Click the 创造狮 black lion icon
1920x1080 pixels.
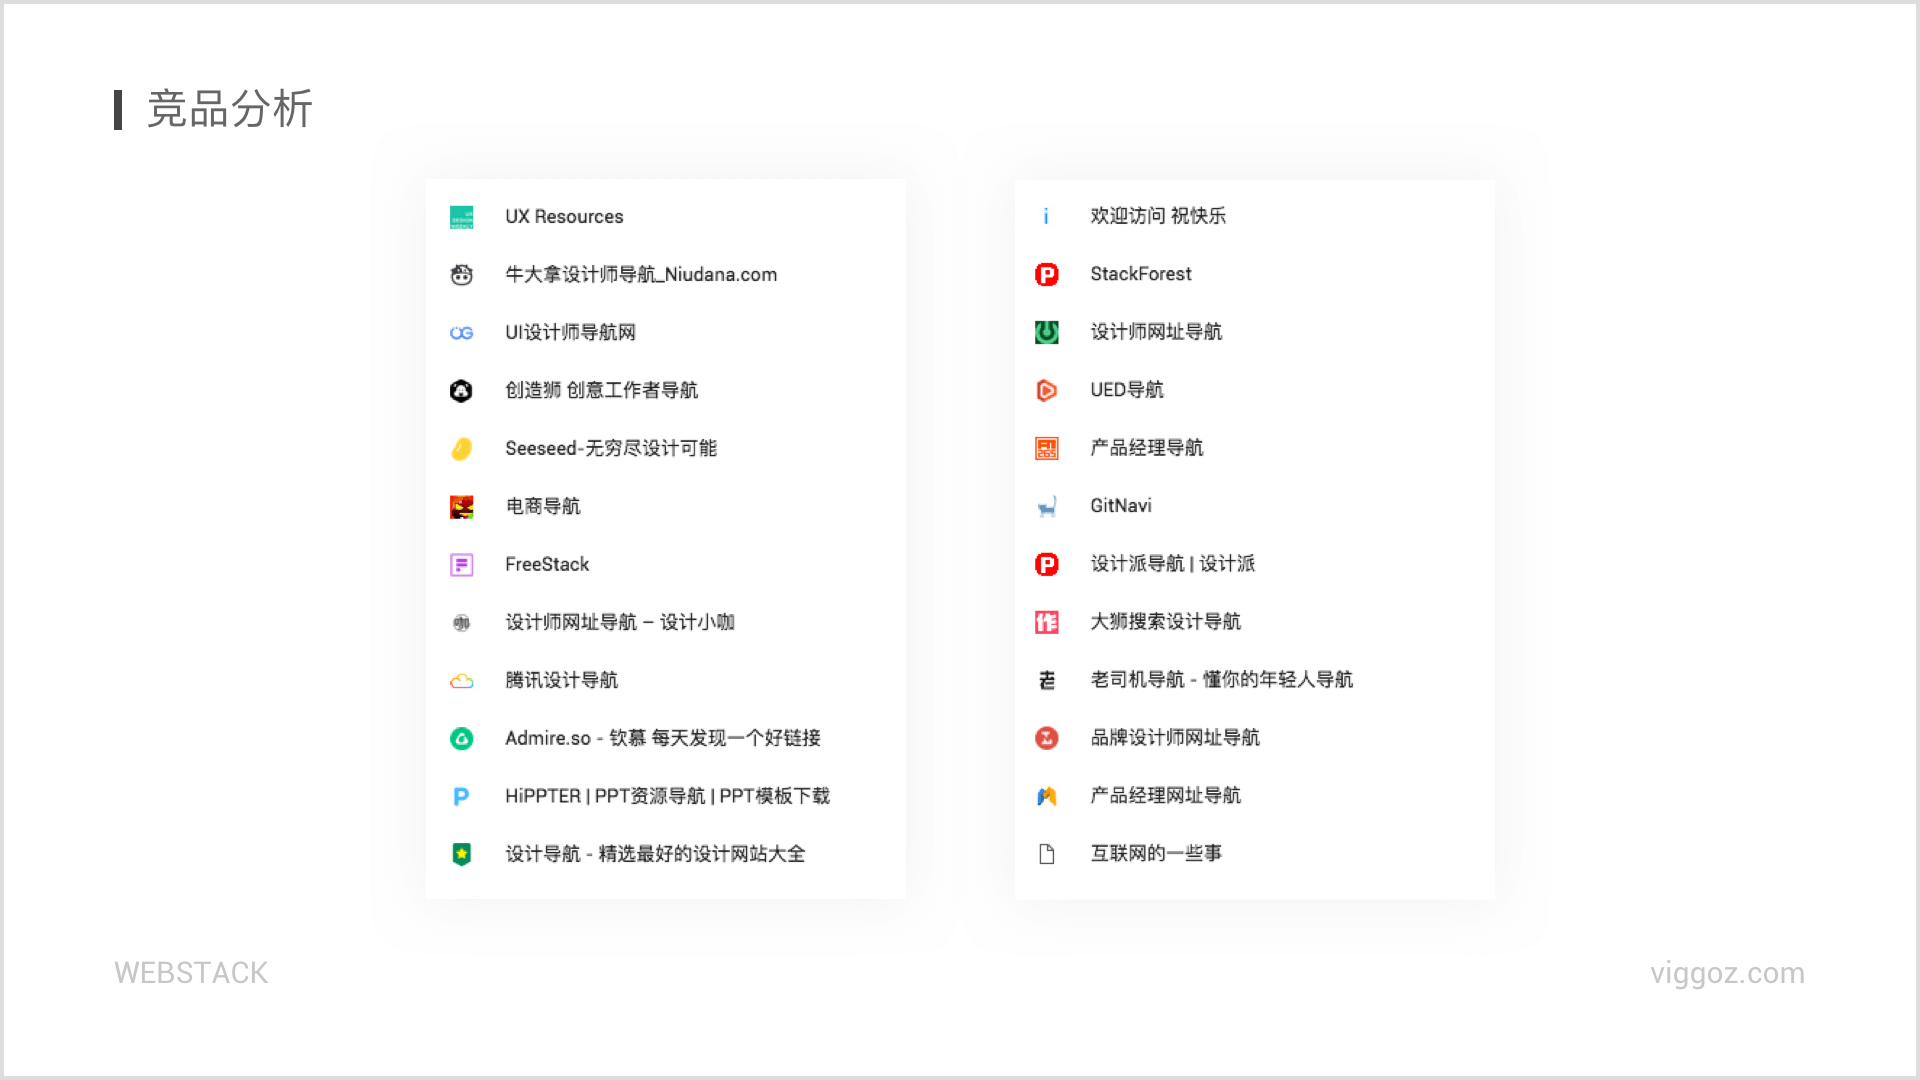(461, 391)
